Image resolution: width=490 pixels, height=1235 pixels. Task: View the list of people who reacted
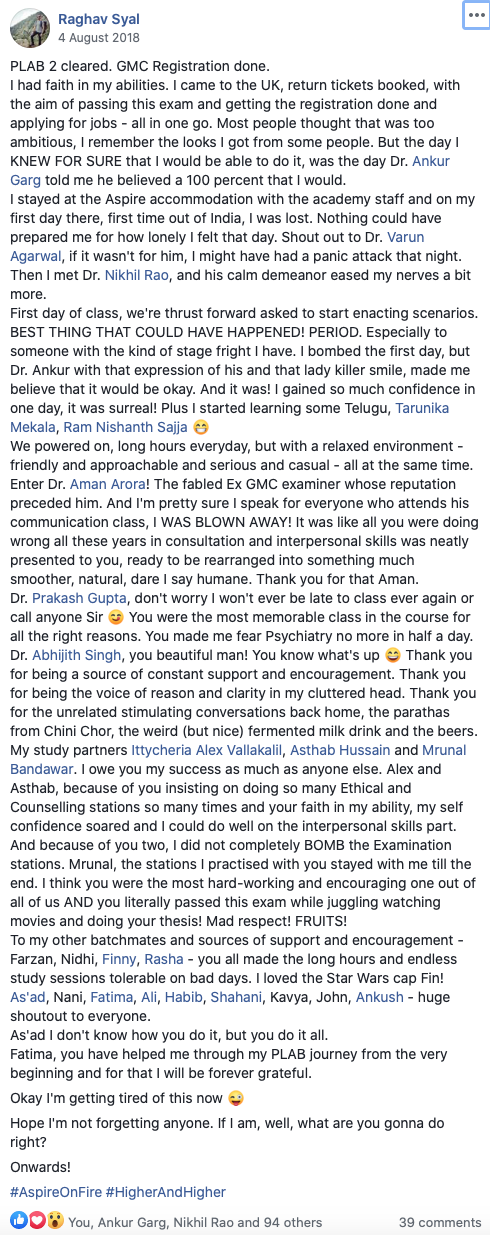coord(194,1222)
